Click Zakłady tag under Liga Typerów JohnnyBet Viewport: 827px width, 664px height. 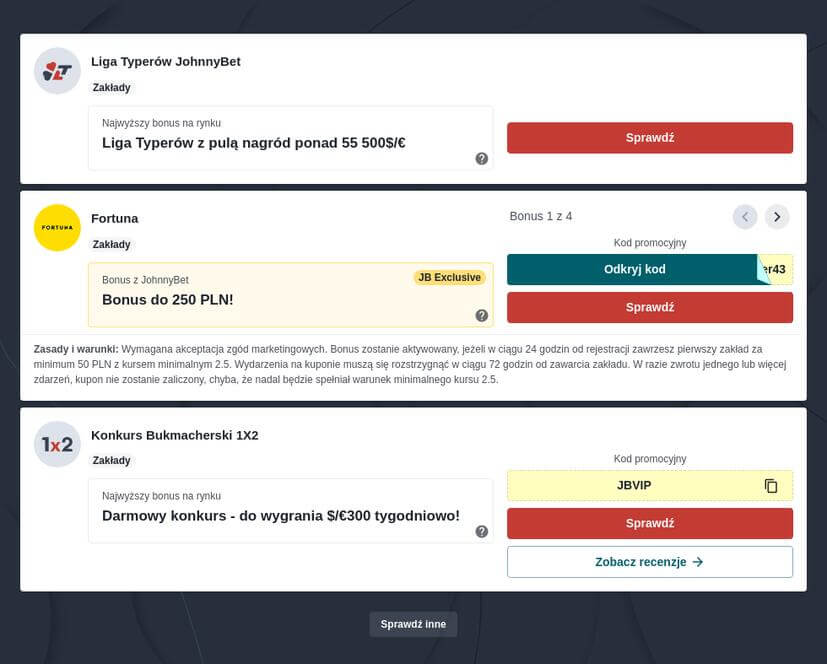111,88
